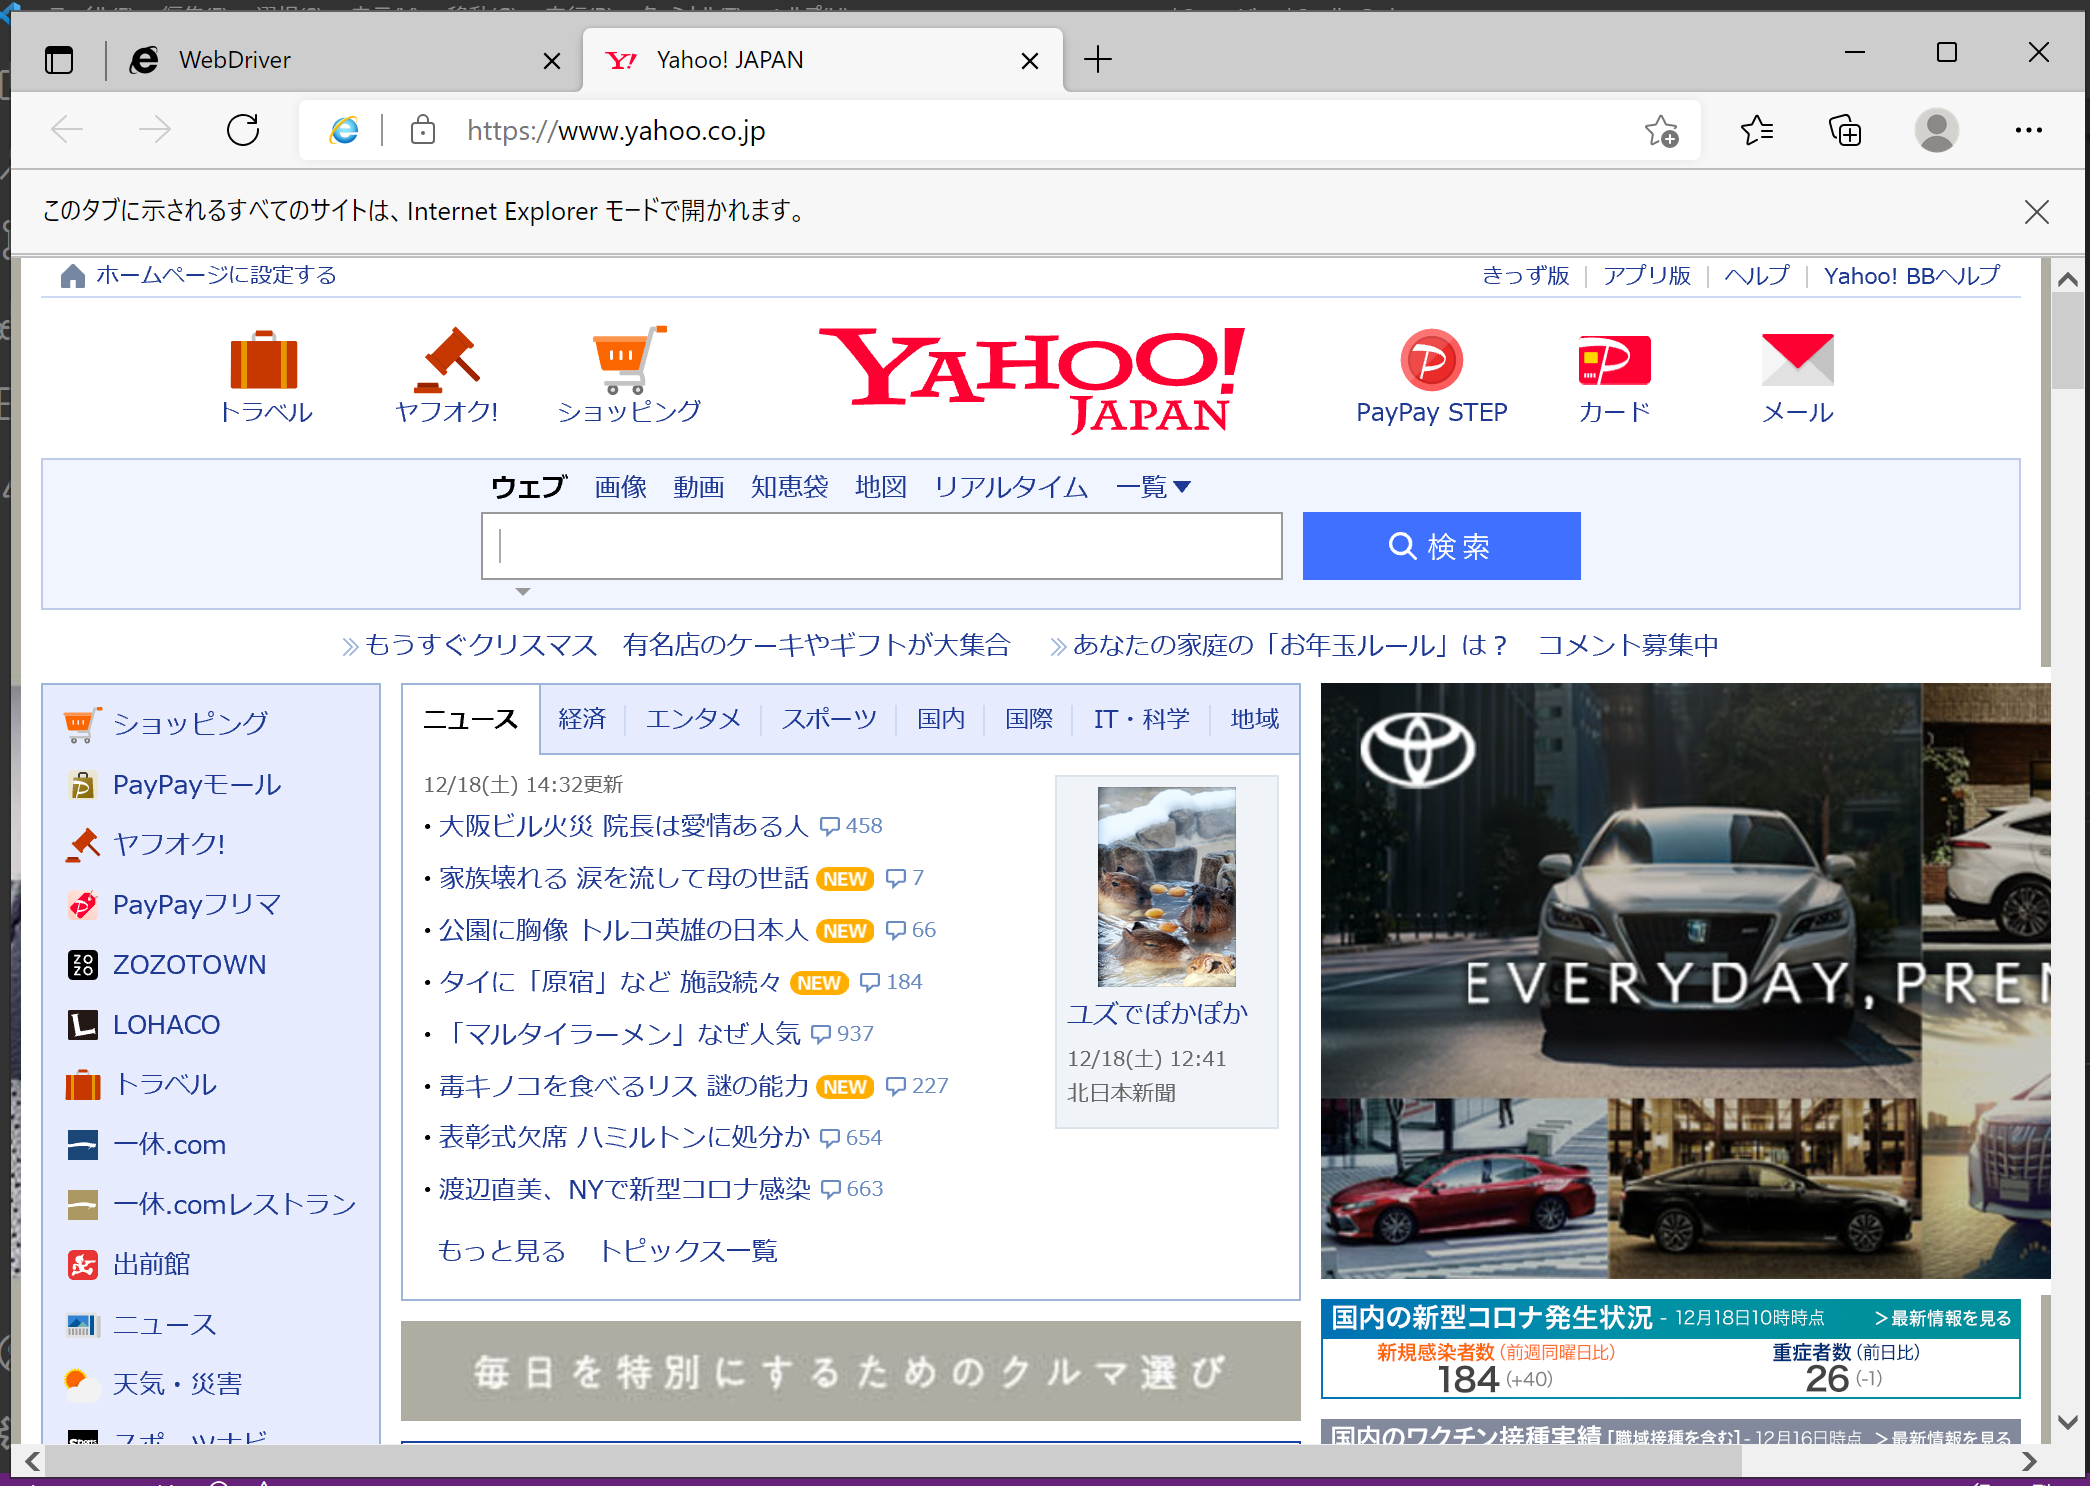Open 最新情報を見る in the コロナ発生状況 panel

pyautogui.click(x=1942, y=1318)
